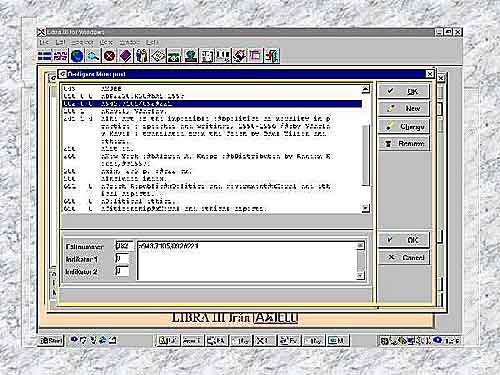Click the exit door toolbar icon
500x375 pixels.
(272, 56)
